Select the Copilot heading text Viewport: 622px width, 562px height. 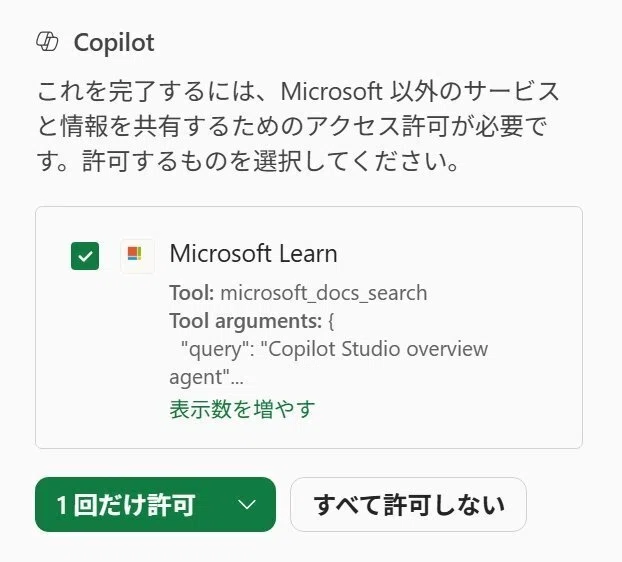114,42
